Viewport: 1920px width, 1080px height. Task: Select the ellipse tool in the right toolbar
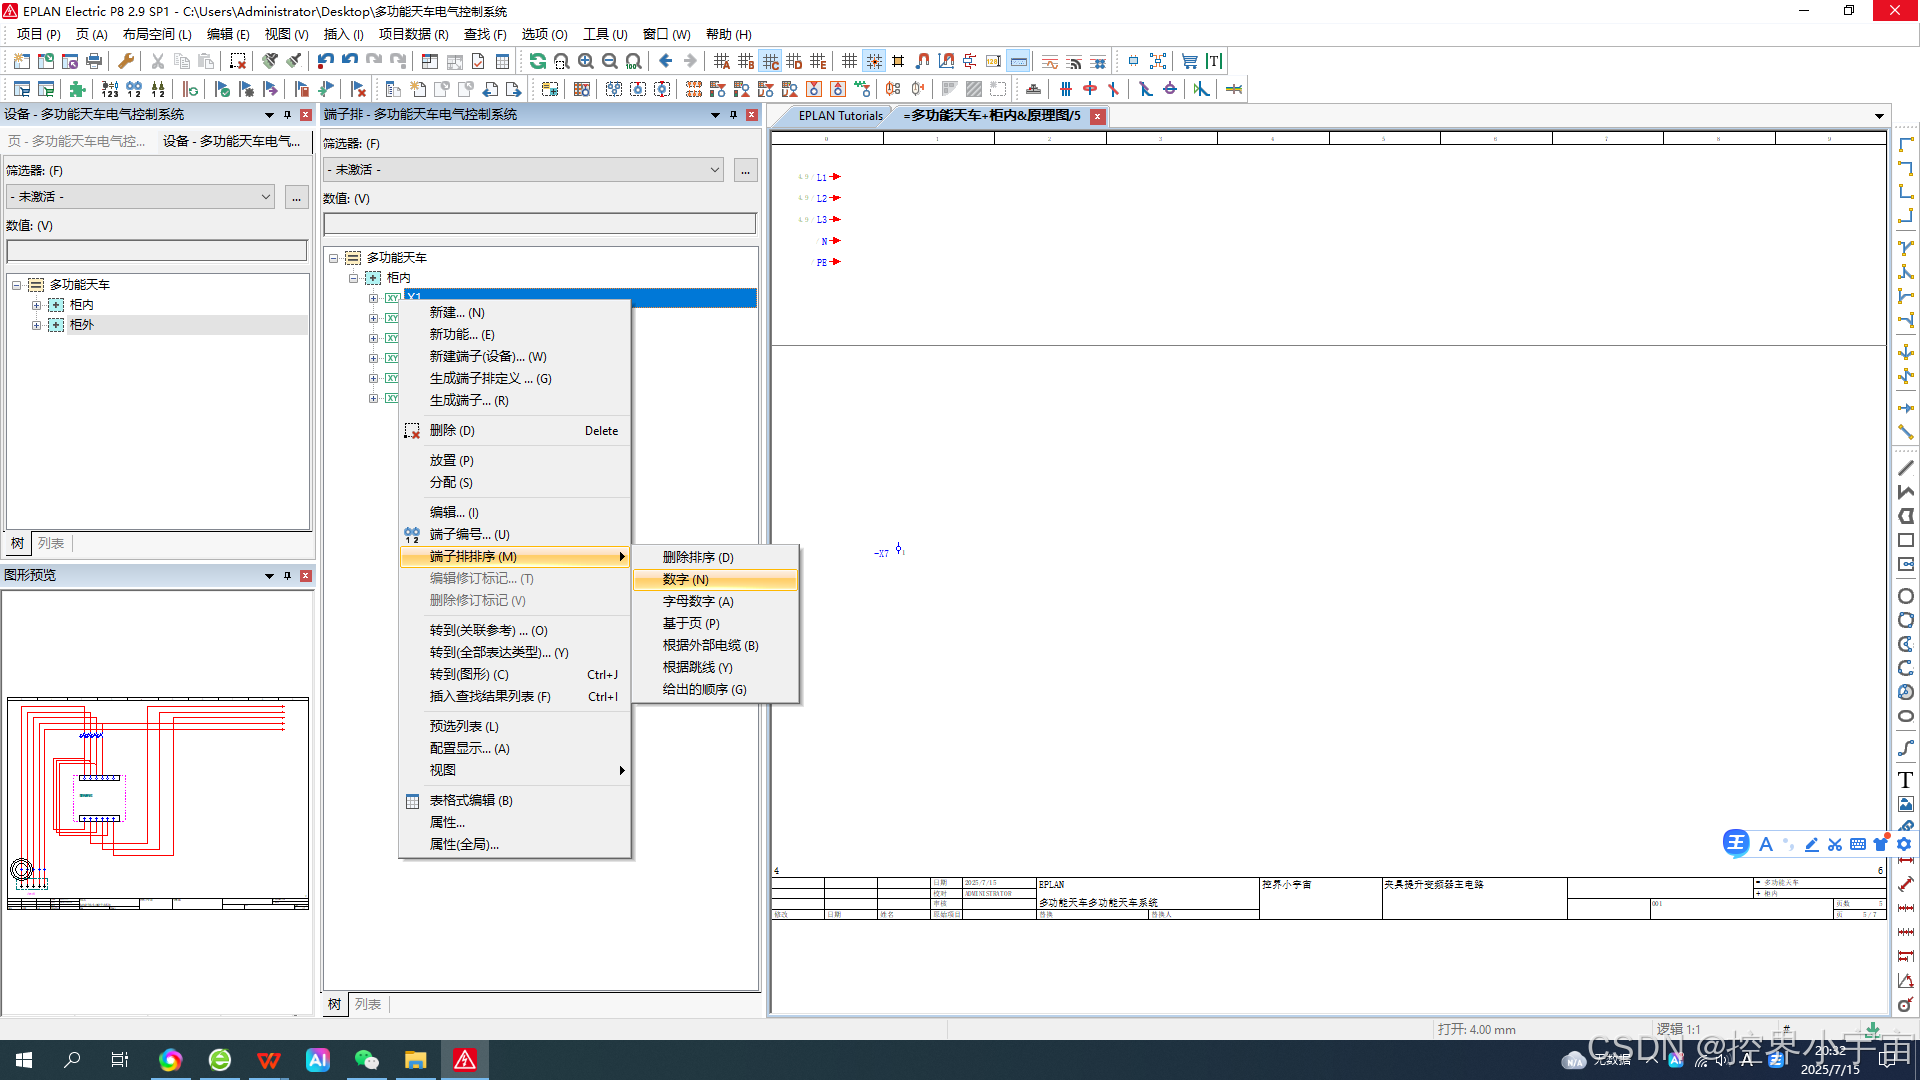(x=1906, y=716)
